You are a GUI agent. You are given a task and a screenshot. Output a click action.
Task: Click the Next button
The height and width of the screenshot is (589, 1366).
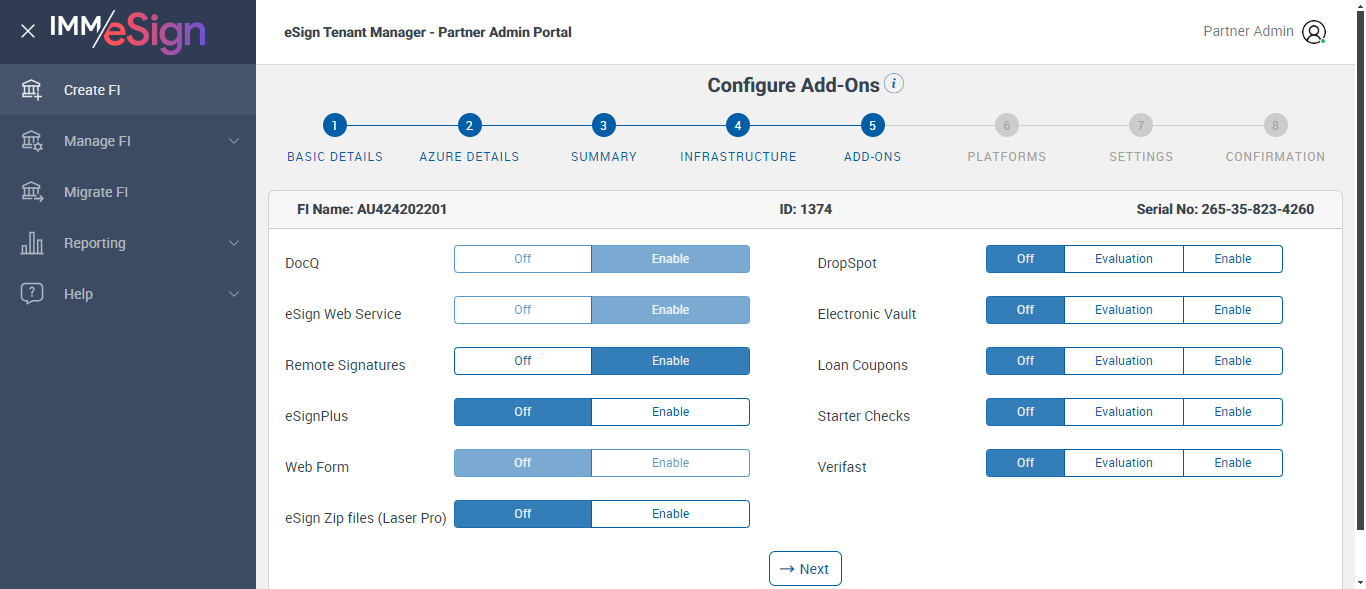[x=805, y=569]
